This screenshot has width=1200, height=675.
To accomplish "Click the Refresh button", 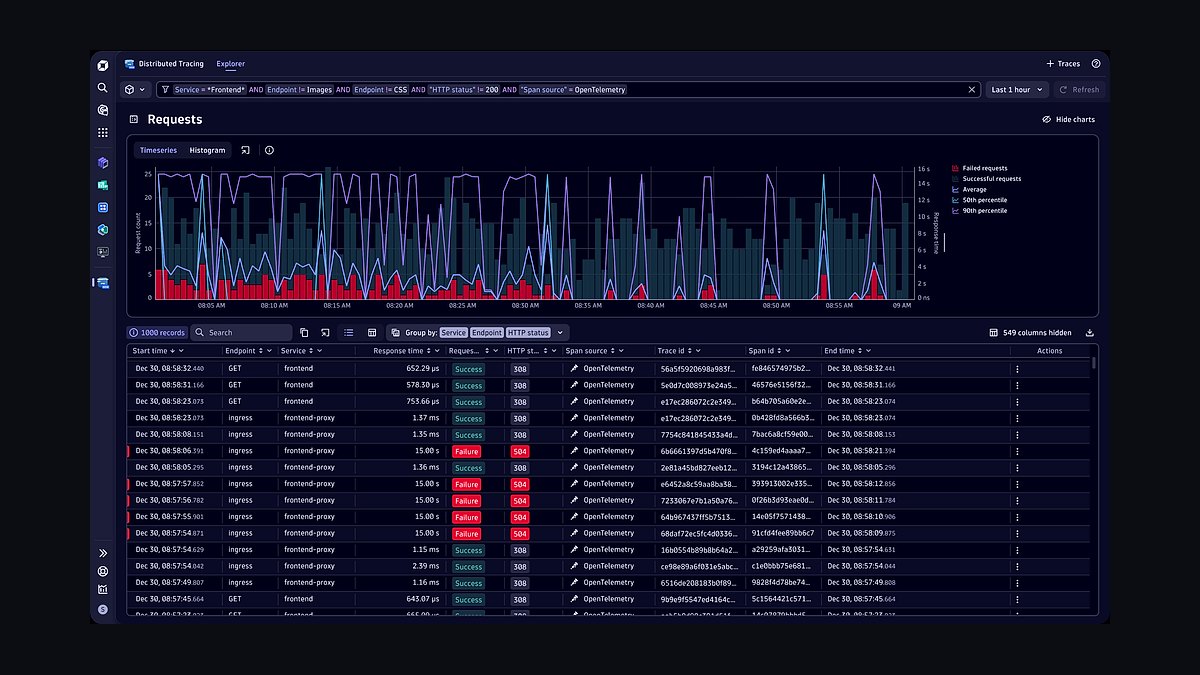I will 1079,89.
